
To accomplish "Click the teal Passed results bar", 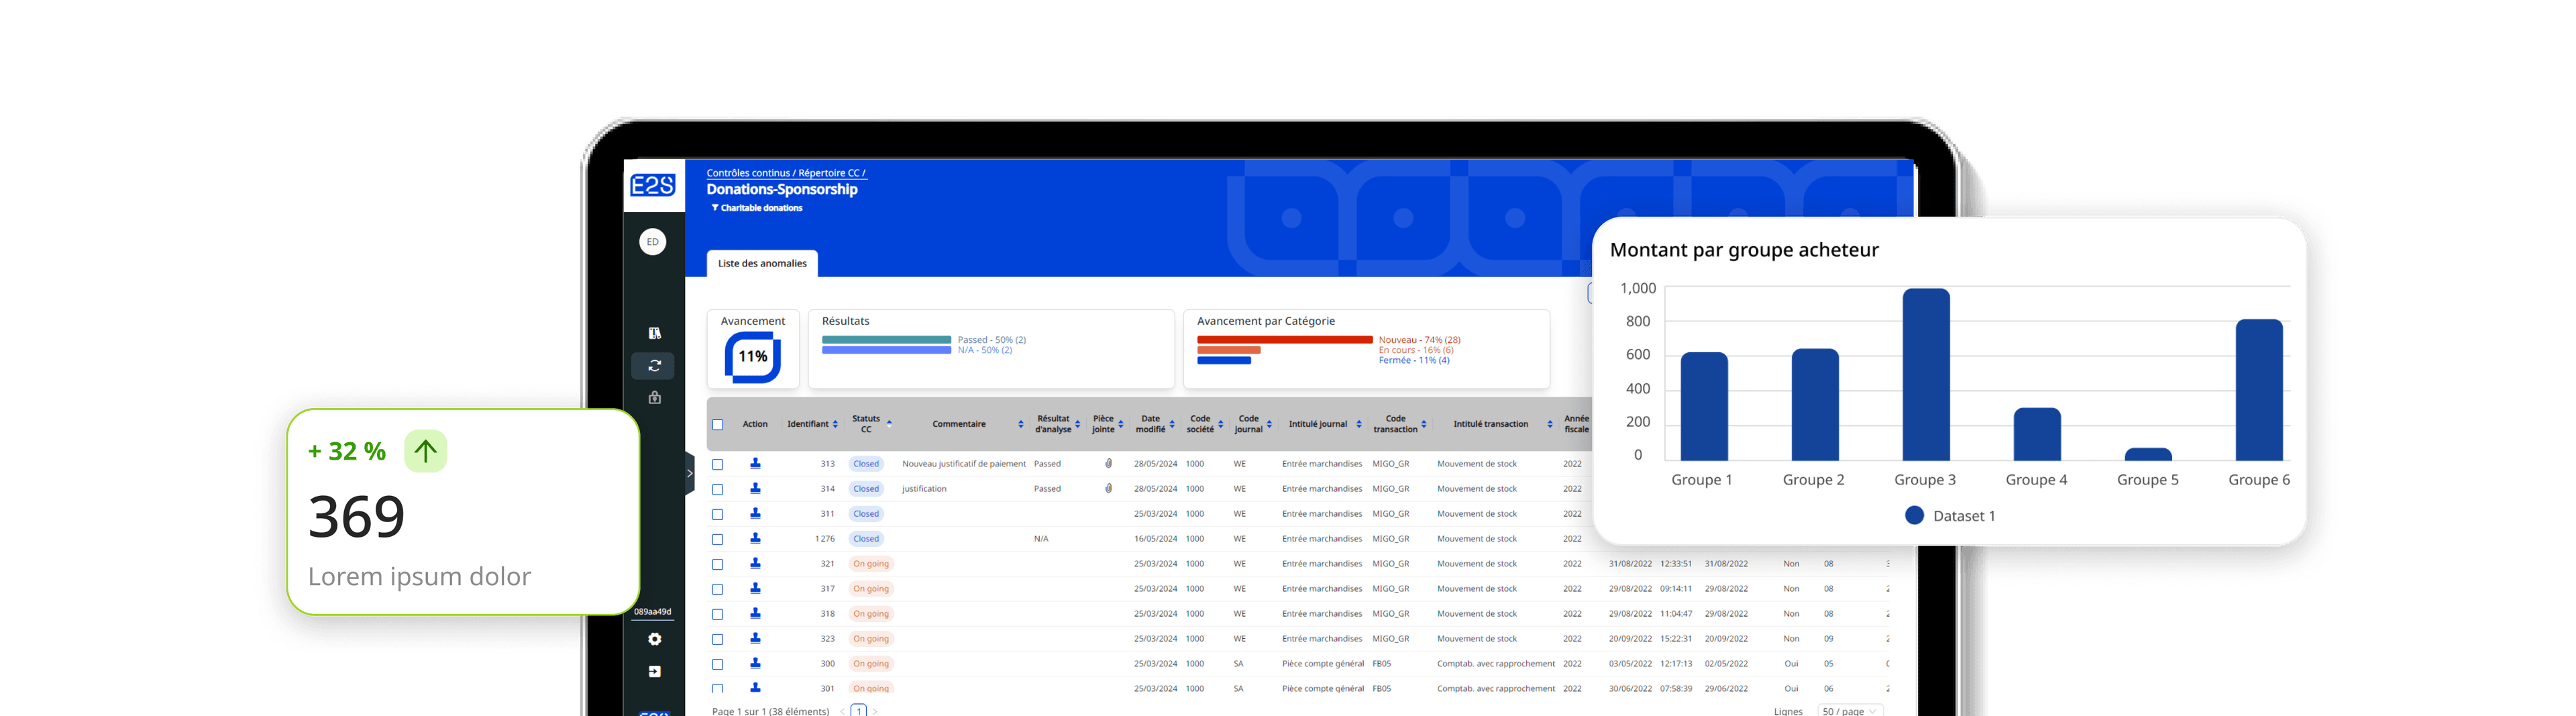I will [886, 340].
